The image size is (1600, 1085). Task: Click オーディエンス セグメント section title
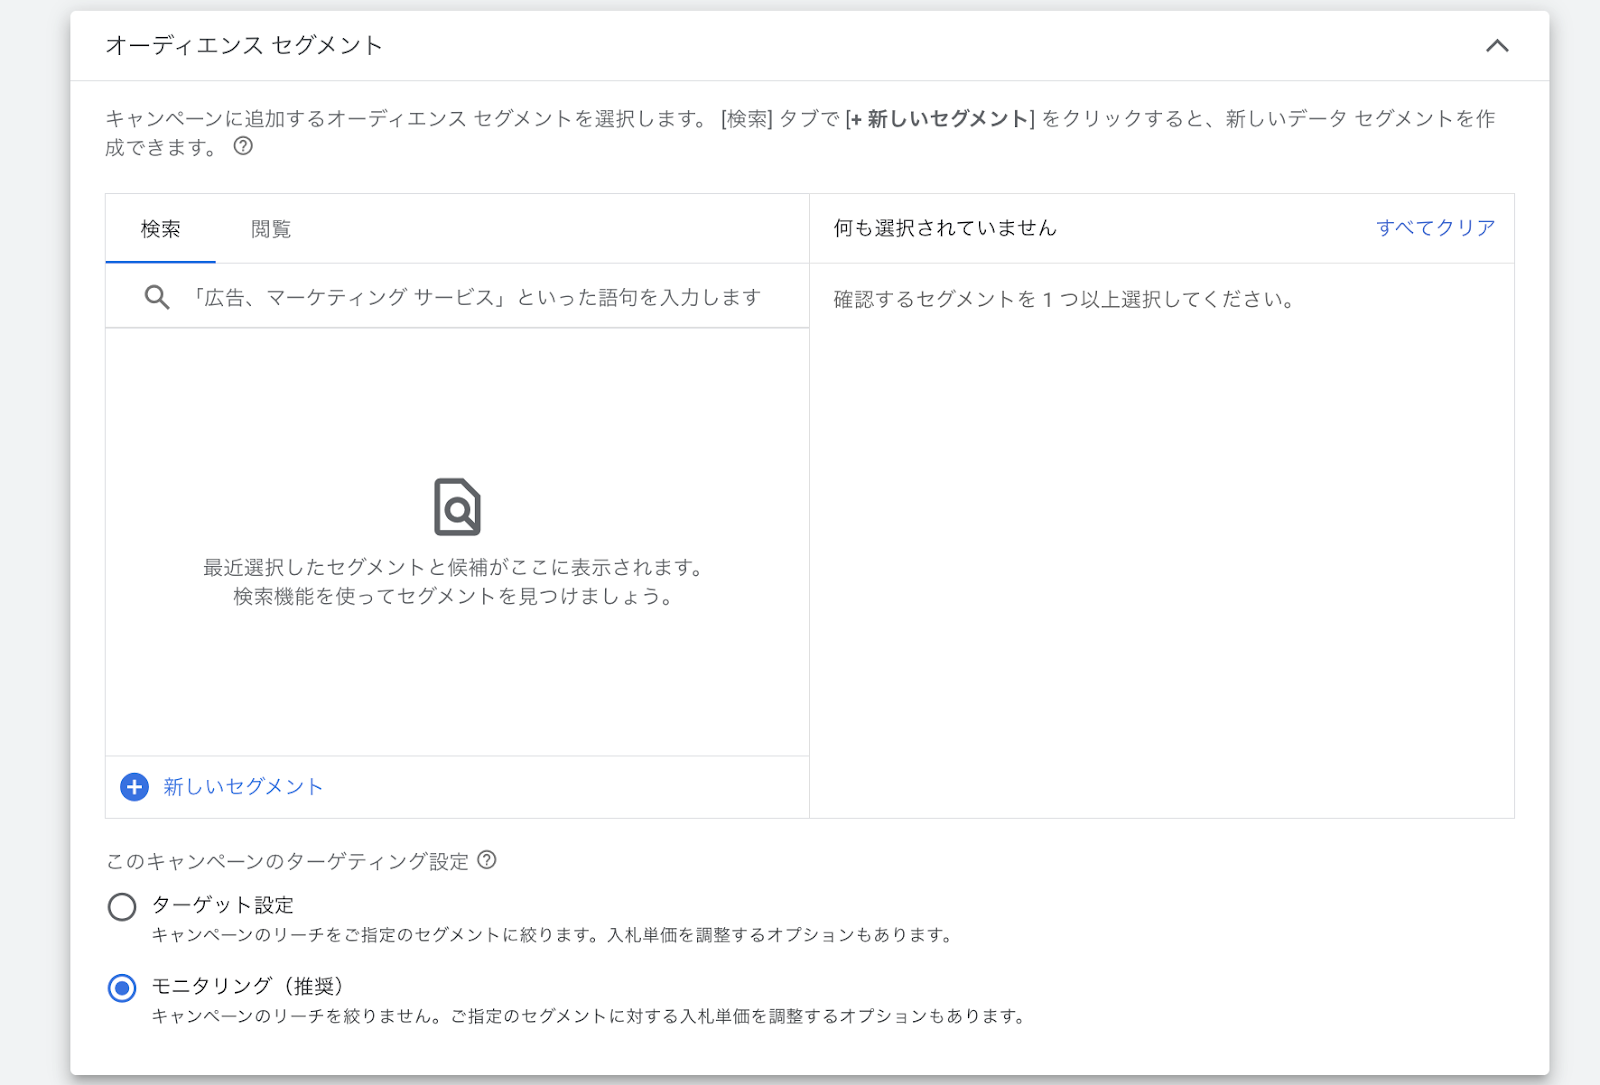244,45
